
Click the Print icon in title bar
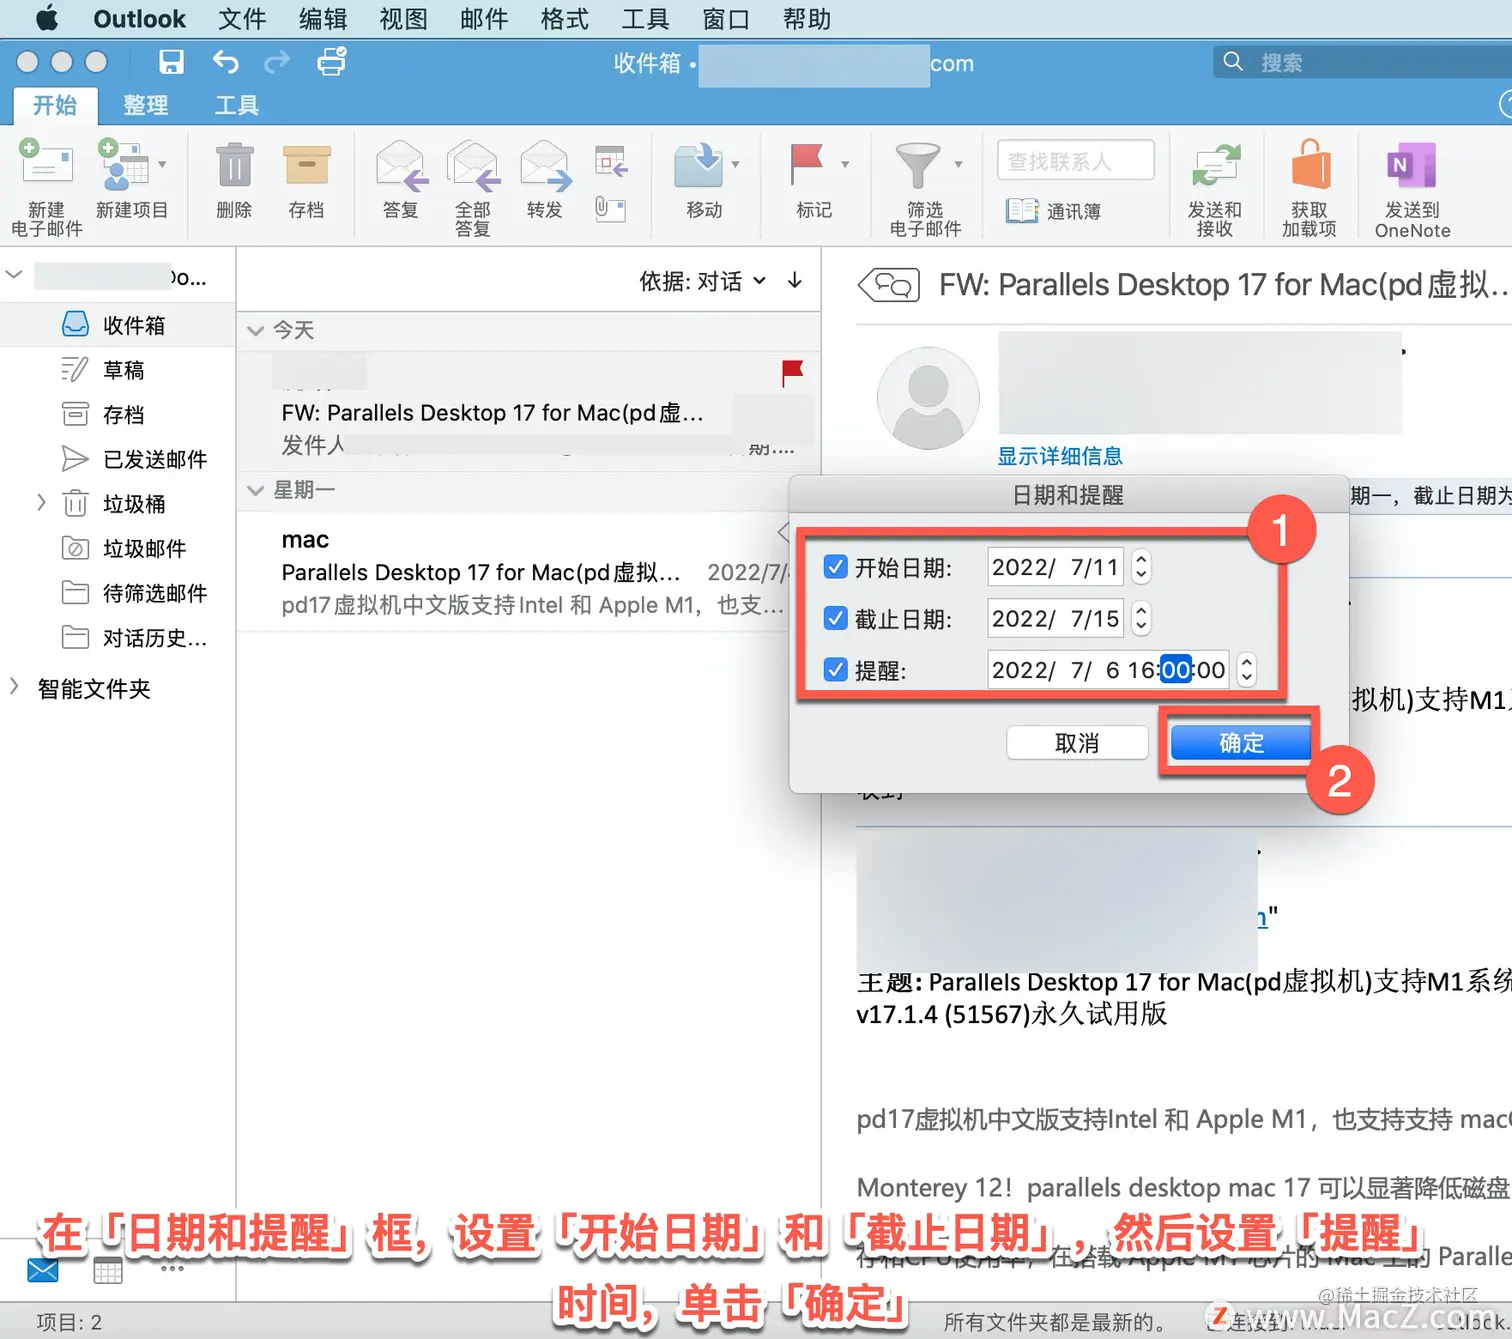click(332, 62)
